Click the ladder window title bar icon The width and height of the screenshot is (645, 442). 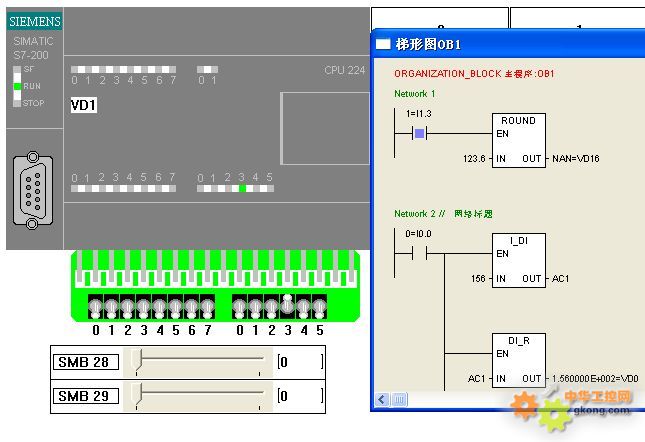(383, 44)
